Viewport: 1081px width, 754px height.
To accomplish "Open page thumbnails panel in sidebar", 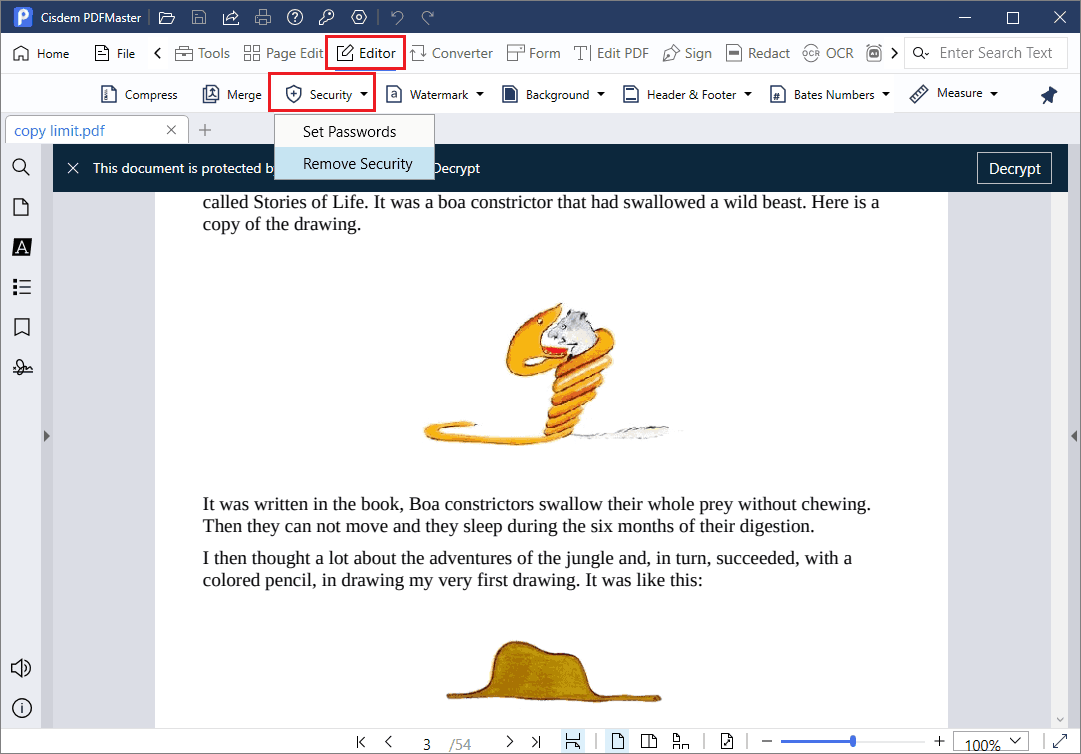I will click(x=21, y=207).
